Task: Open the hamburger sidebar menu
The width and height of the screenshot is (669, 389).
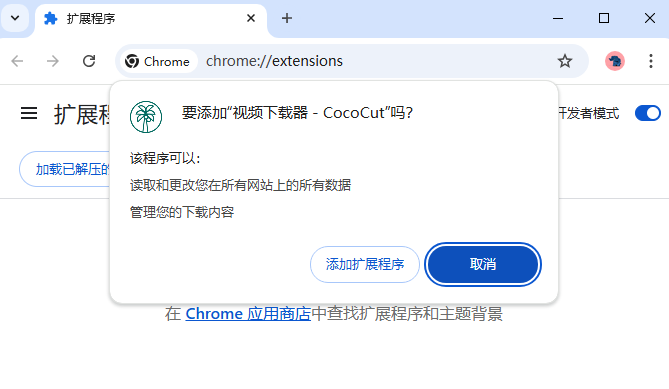Action: click(x=29, y=113)
